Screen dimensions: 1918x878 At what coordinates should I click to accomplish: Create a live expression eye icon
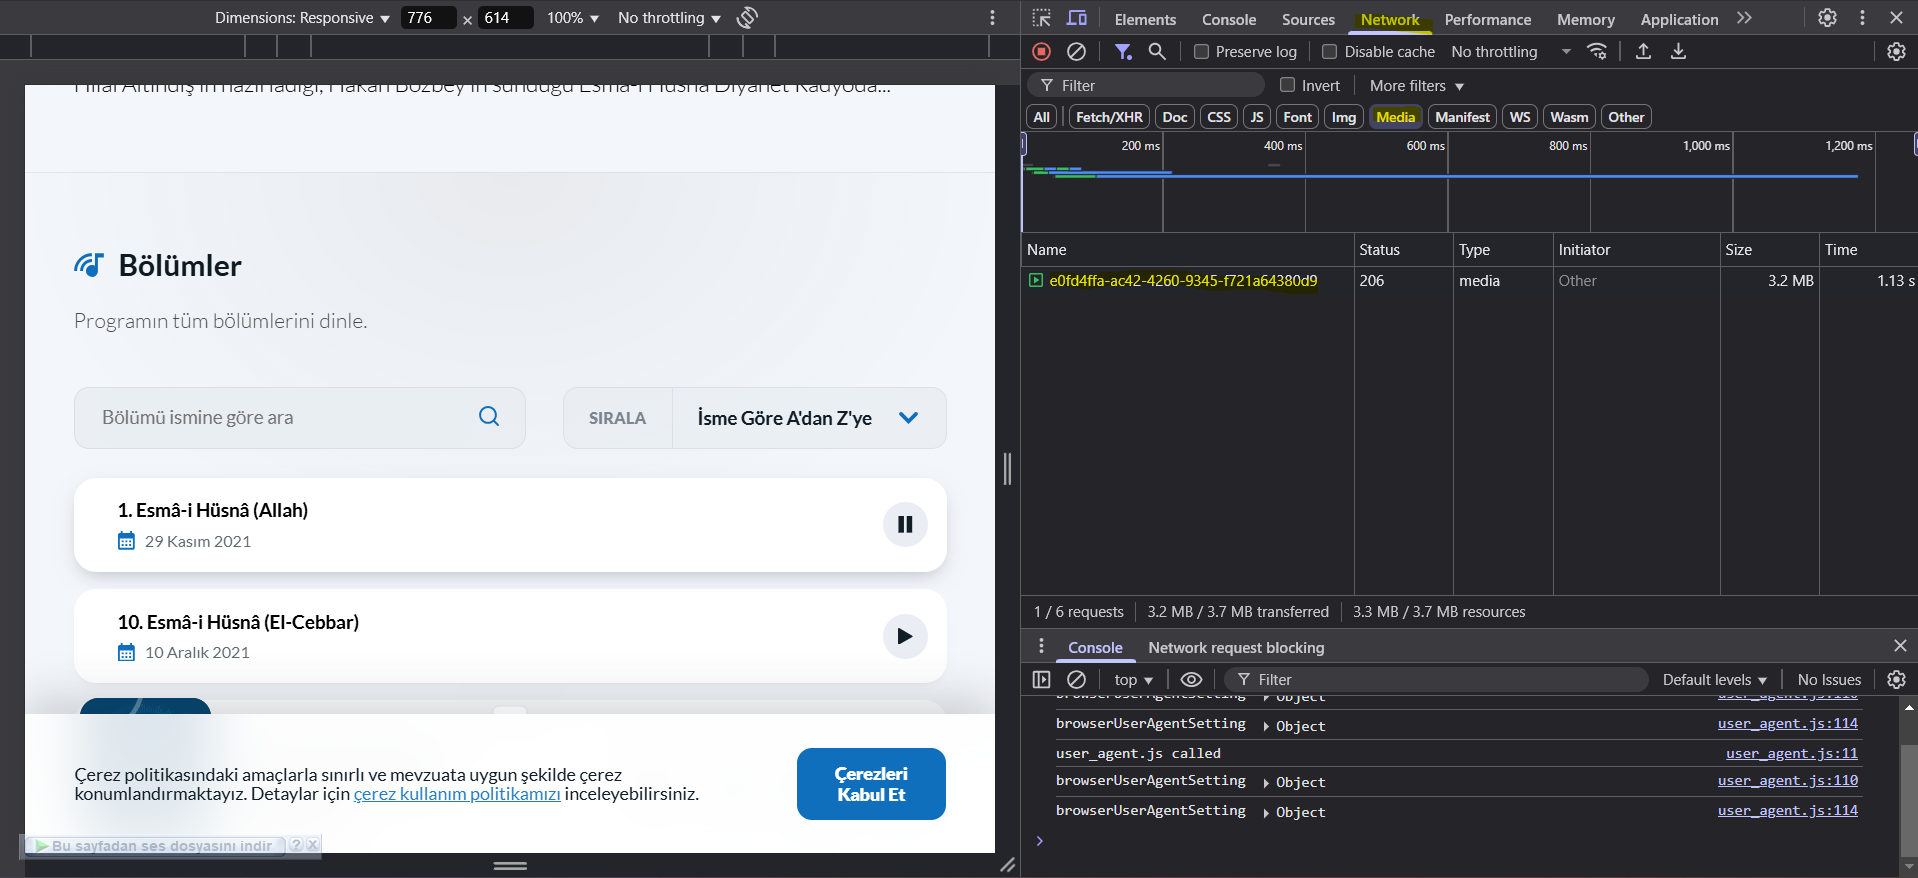click(x=1191, y=679)
